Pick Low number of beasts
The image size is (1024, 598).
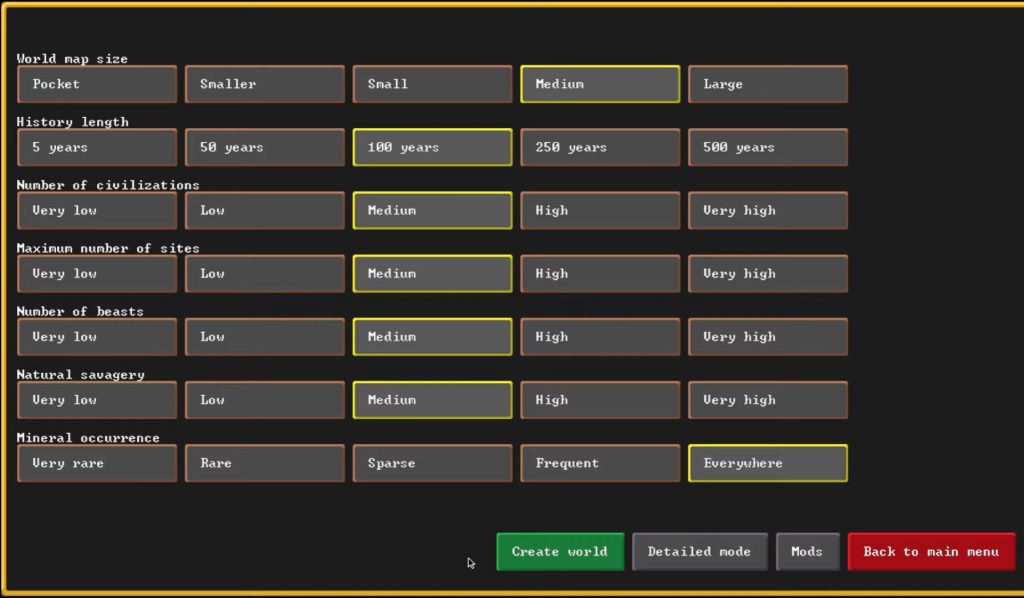[264, 337]
